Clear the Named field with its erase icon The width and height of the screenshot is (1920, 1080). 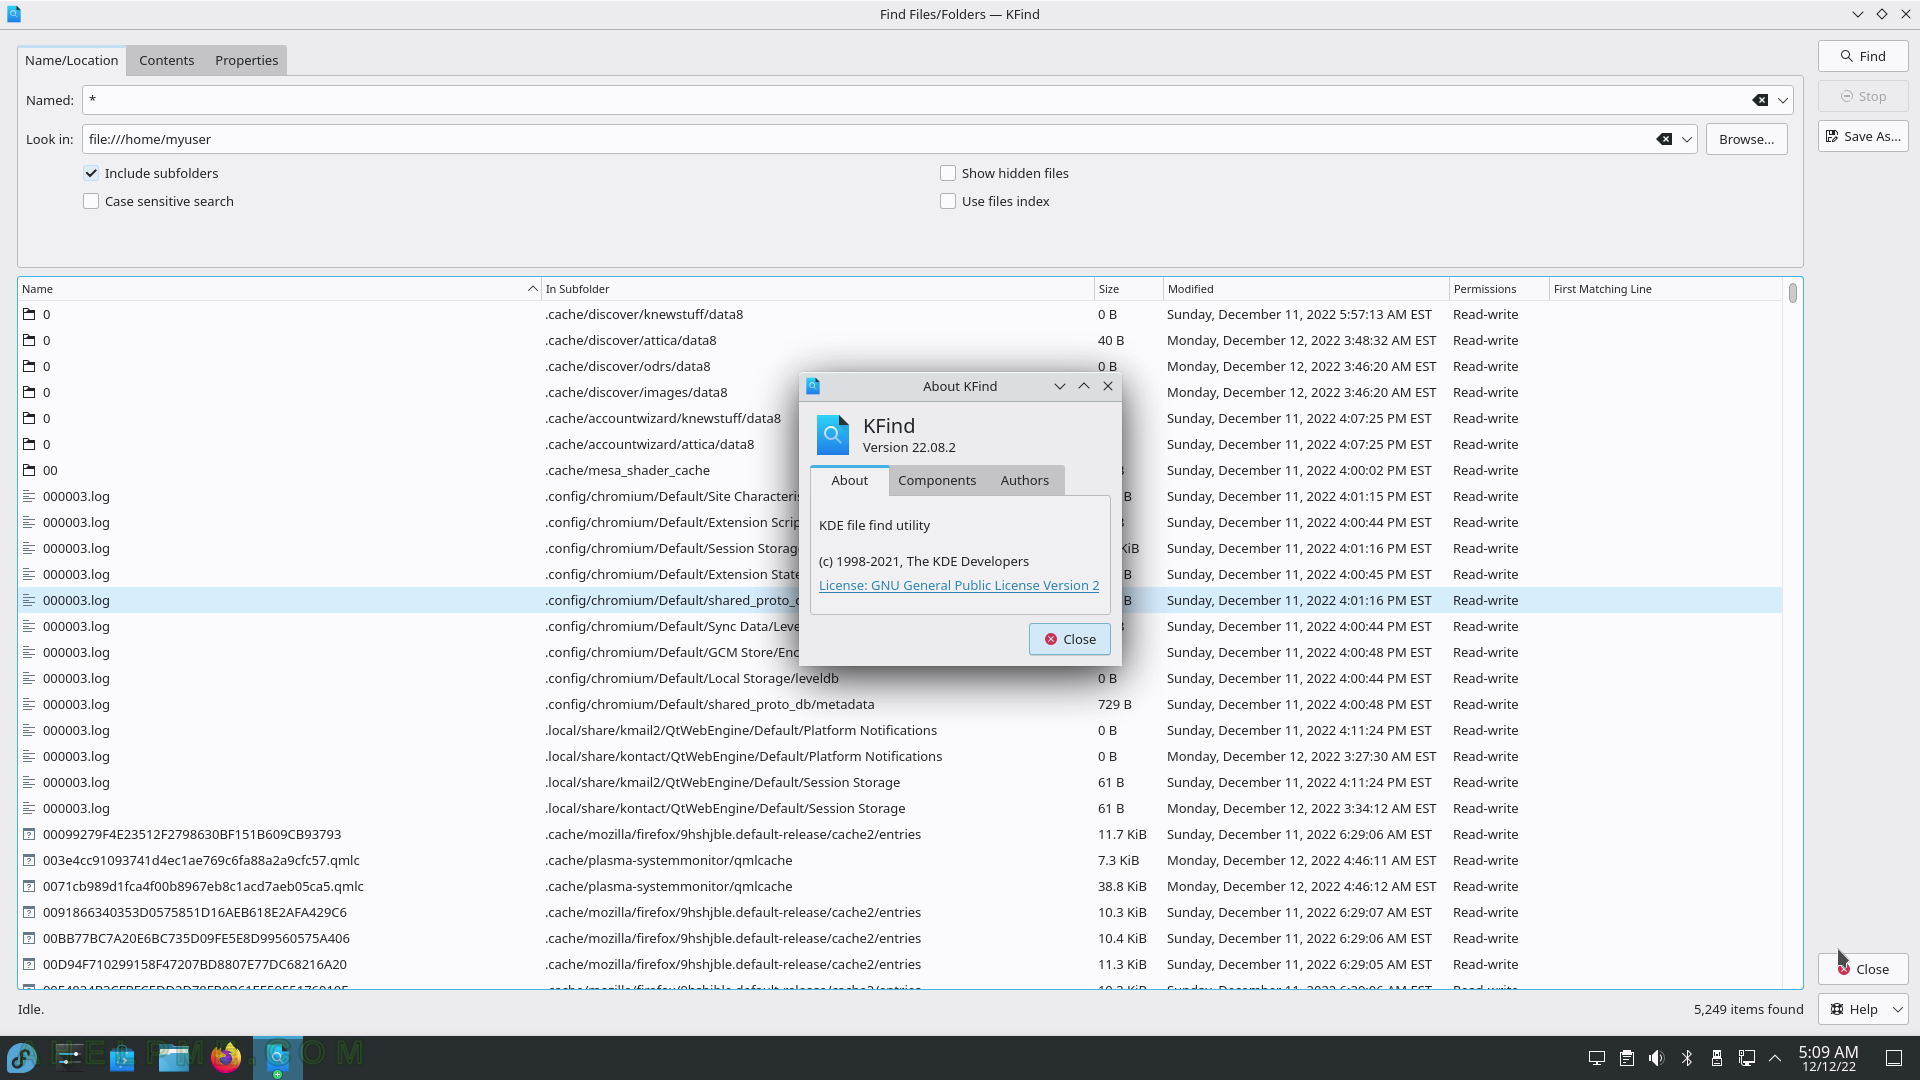1760,100
